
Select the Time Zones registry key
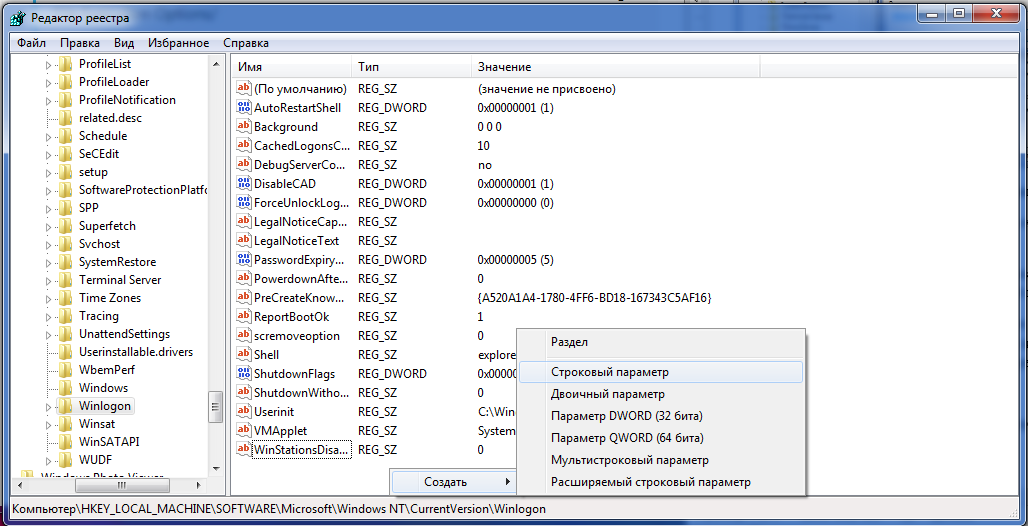110,298
